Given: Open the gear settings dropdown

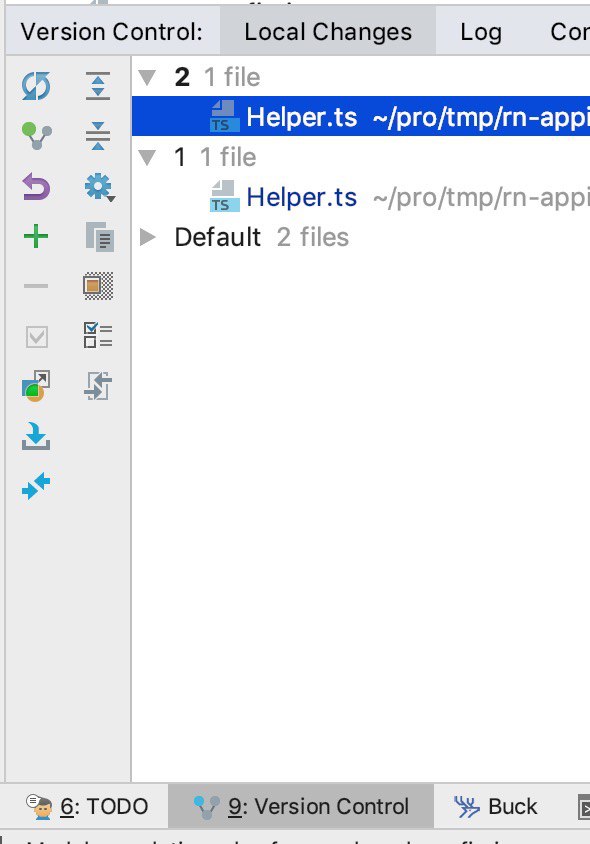Looking at the screenshot, I should pyautogui.click(x=100, y=187).
